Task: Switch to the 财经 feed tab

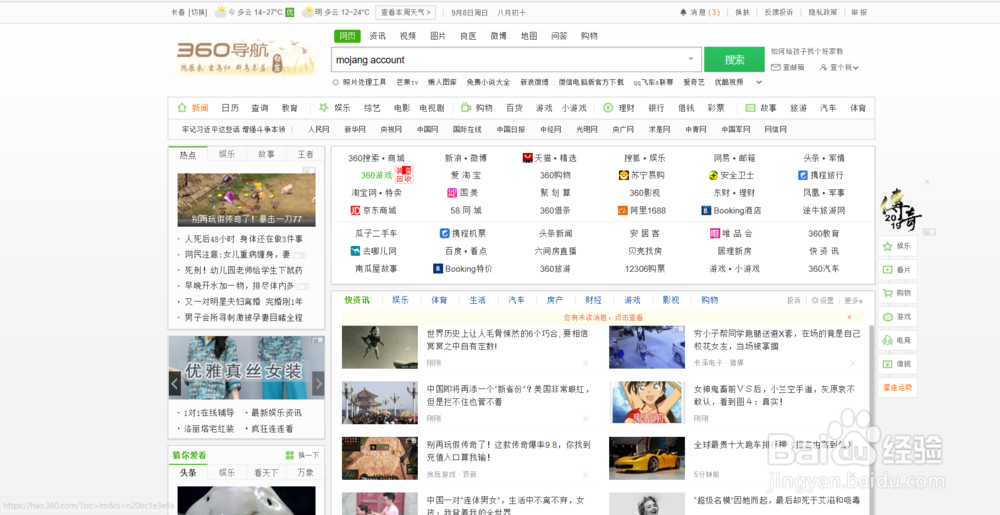Action: point(593,300)
